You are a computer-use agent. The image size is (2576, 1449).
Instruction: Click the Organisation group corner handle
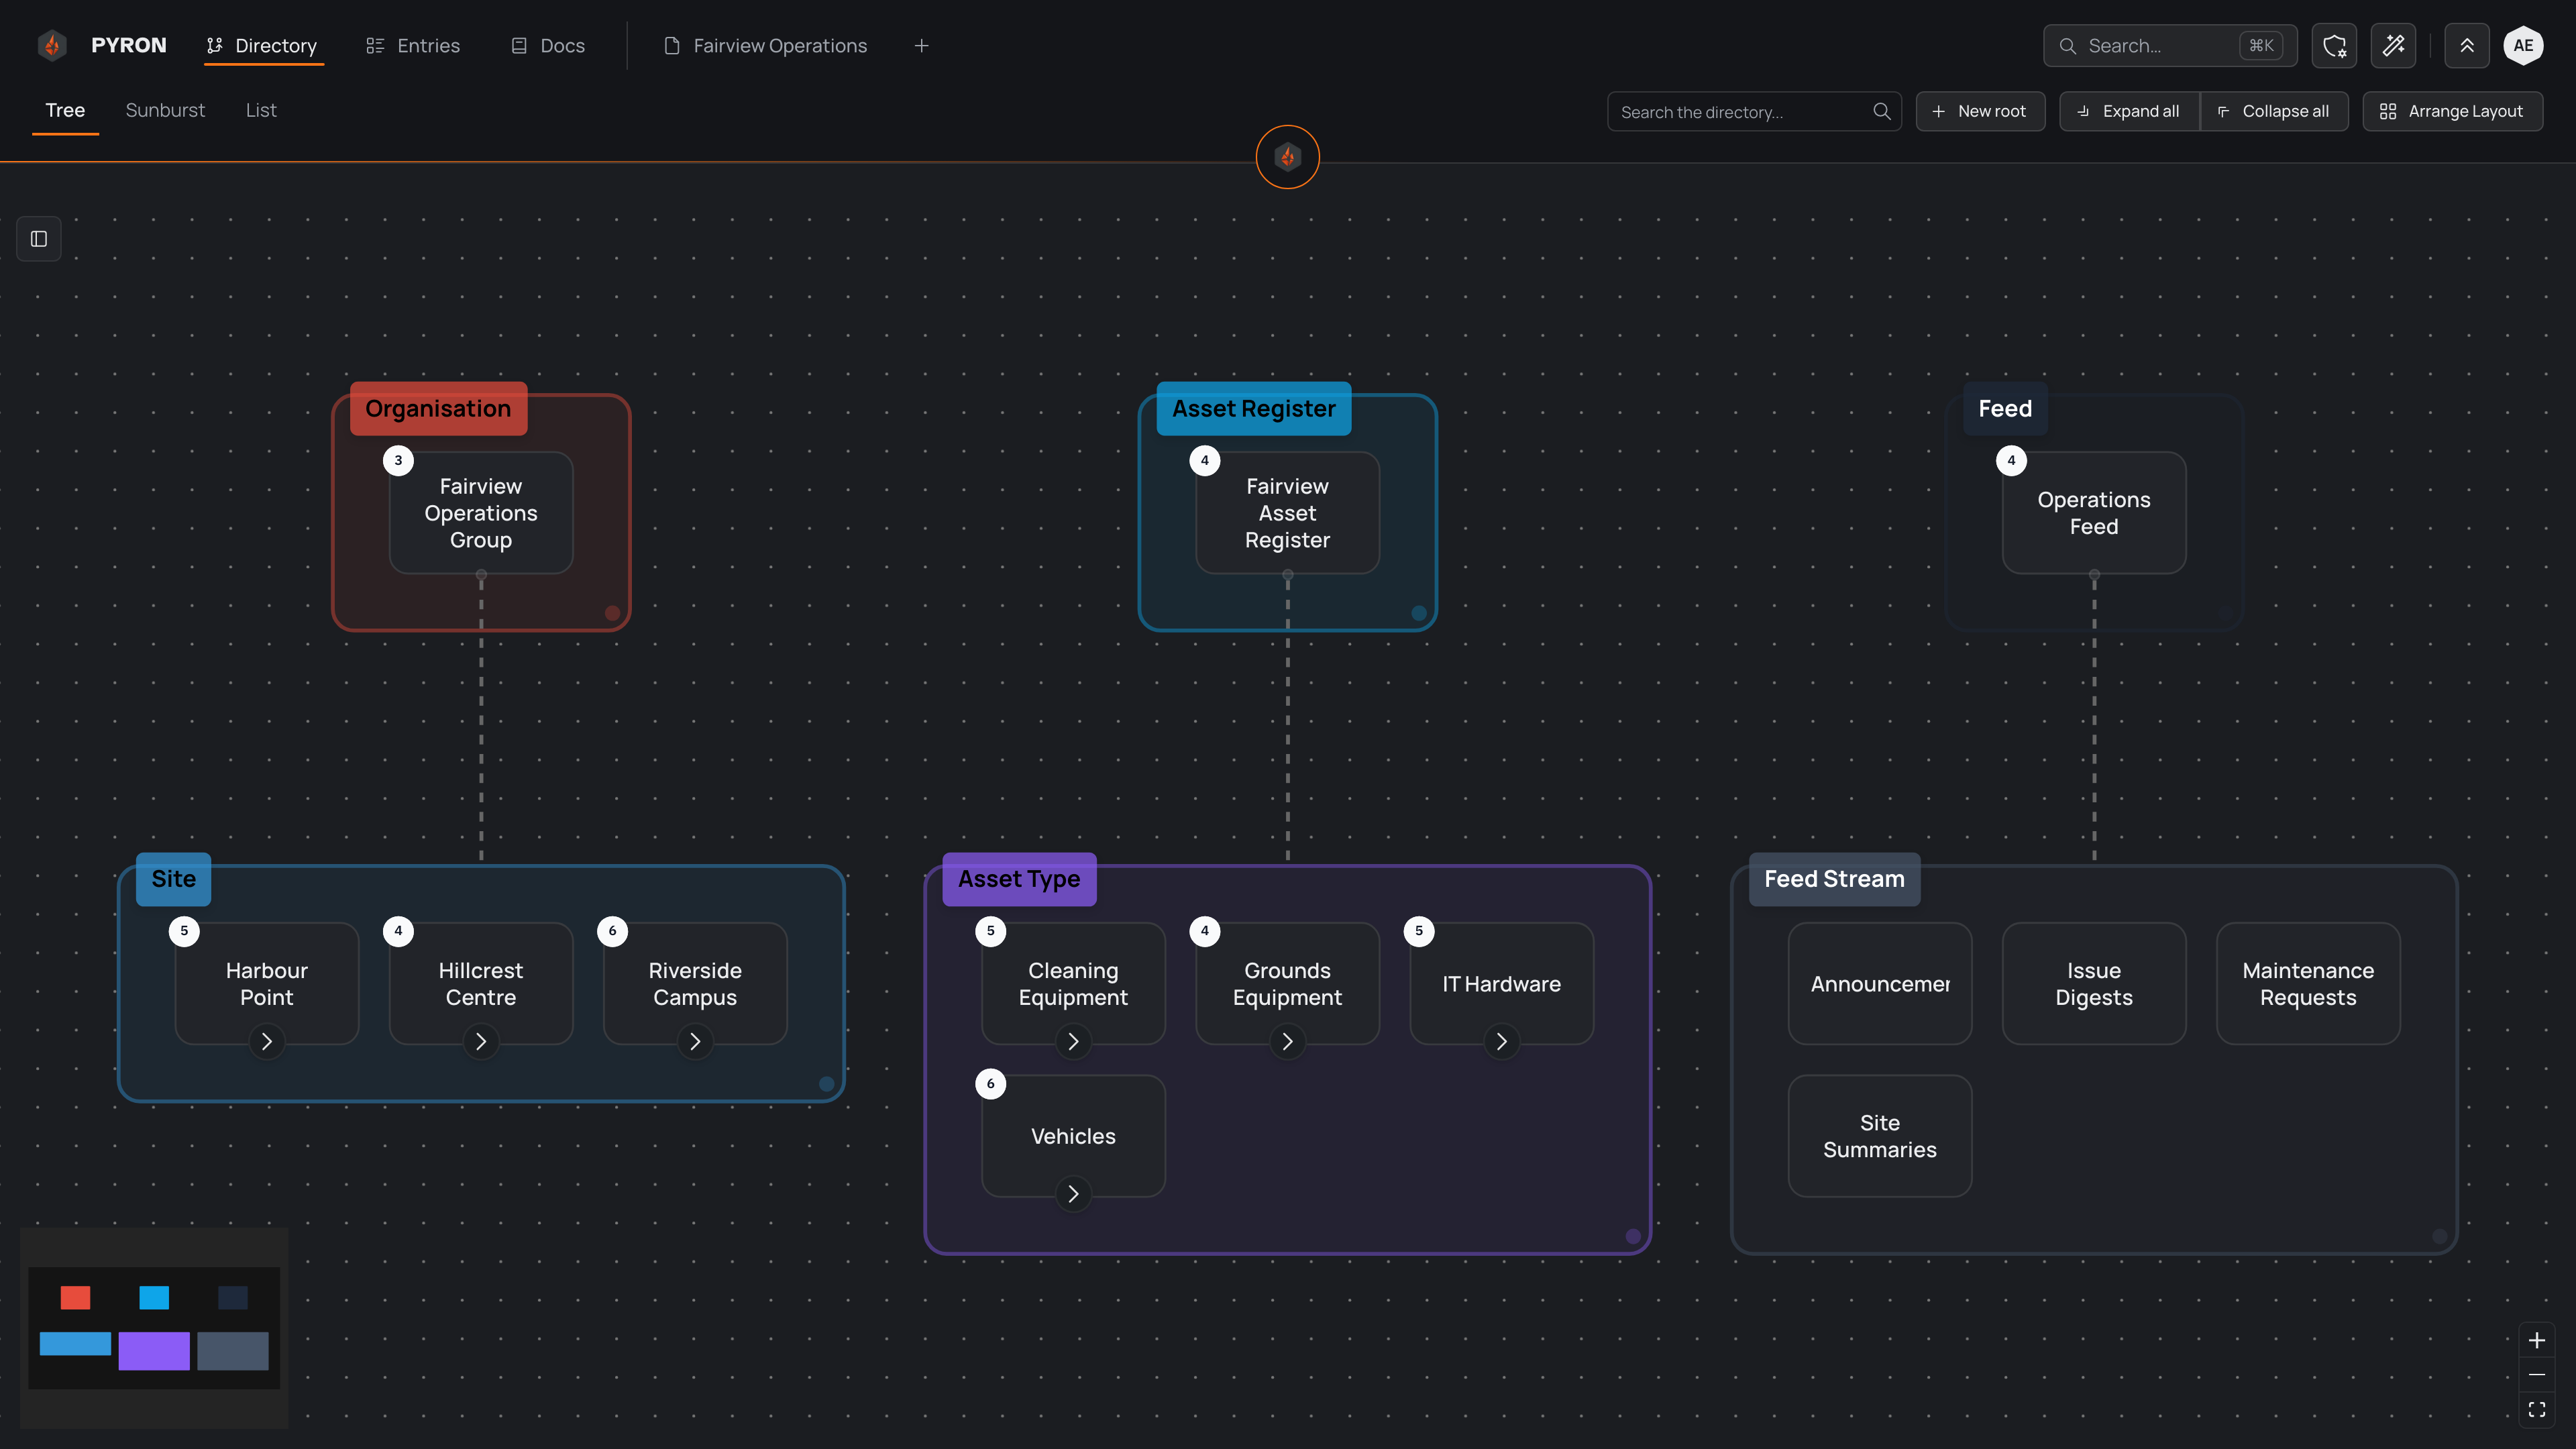pos(612,613)
